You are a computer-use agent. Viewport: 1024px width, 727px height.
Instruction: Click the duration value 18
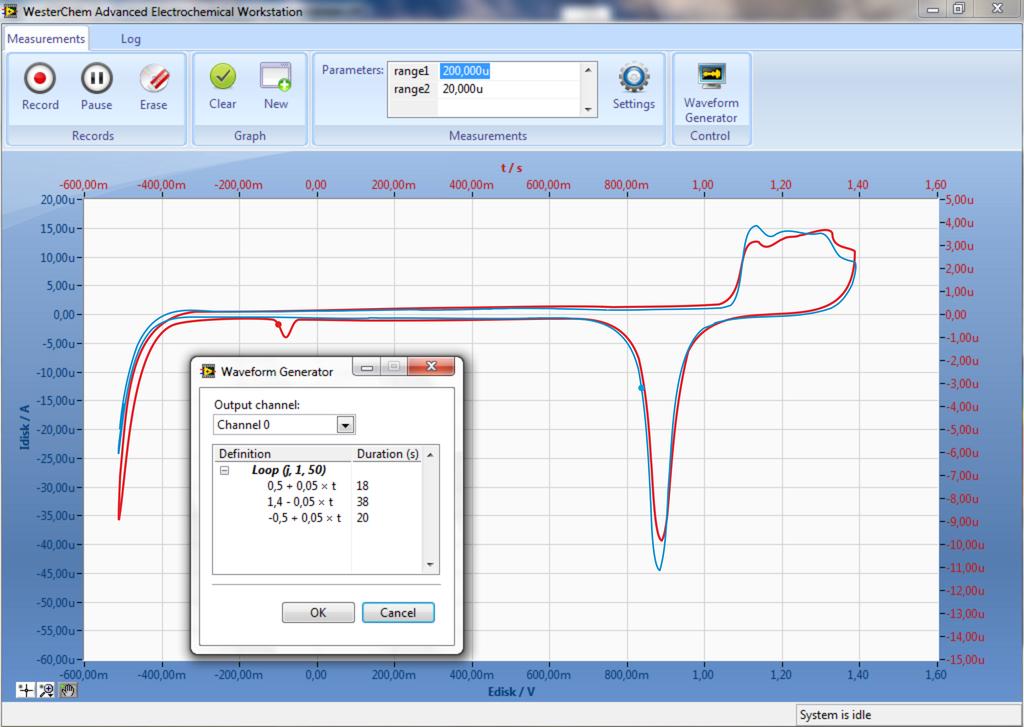point(362,486)
